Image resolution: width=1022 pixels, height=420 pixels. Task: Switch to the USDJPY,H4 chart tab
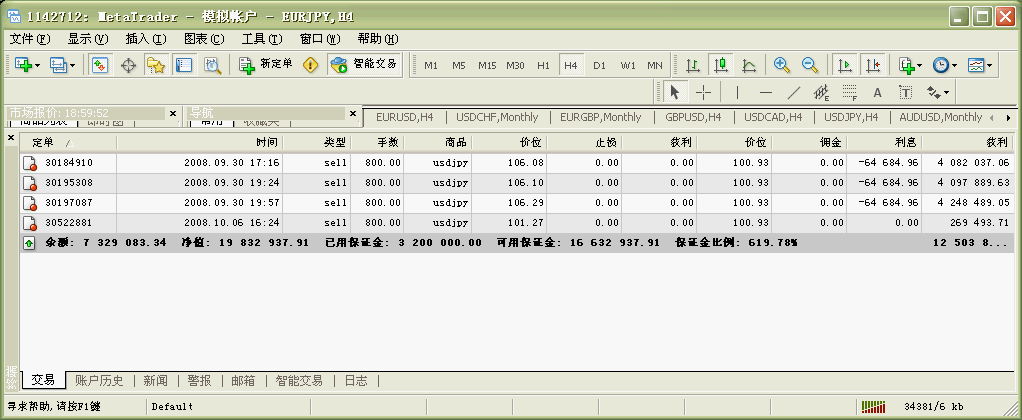tap(851, 117)
